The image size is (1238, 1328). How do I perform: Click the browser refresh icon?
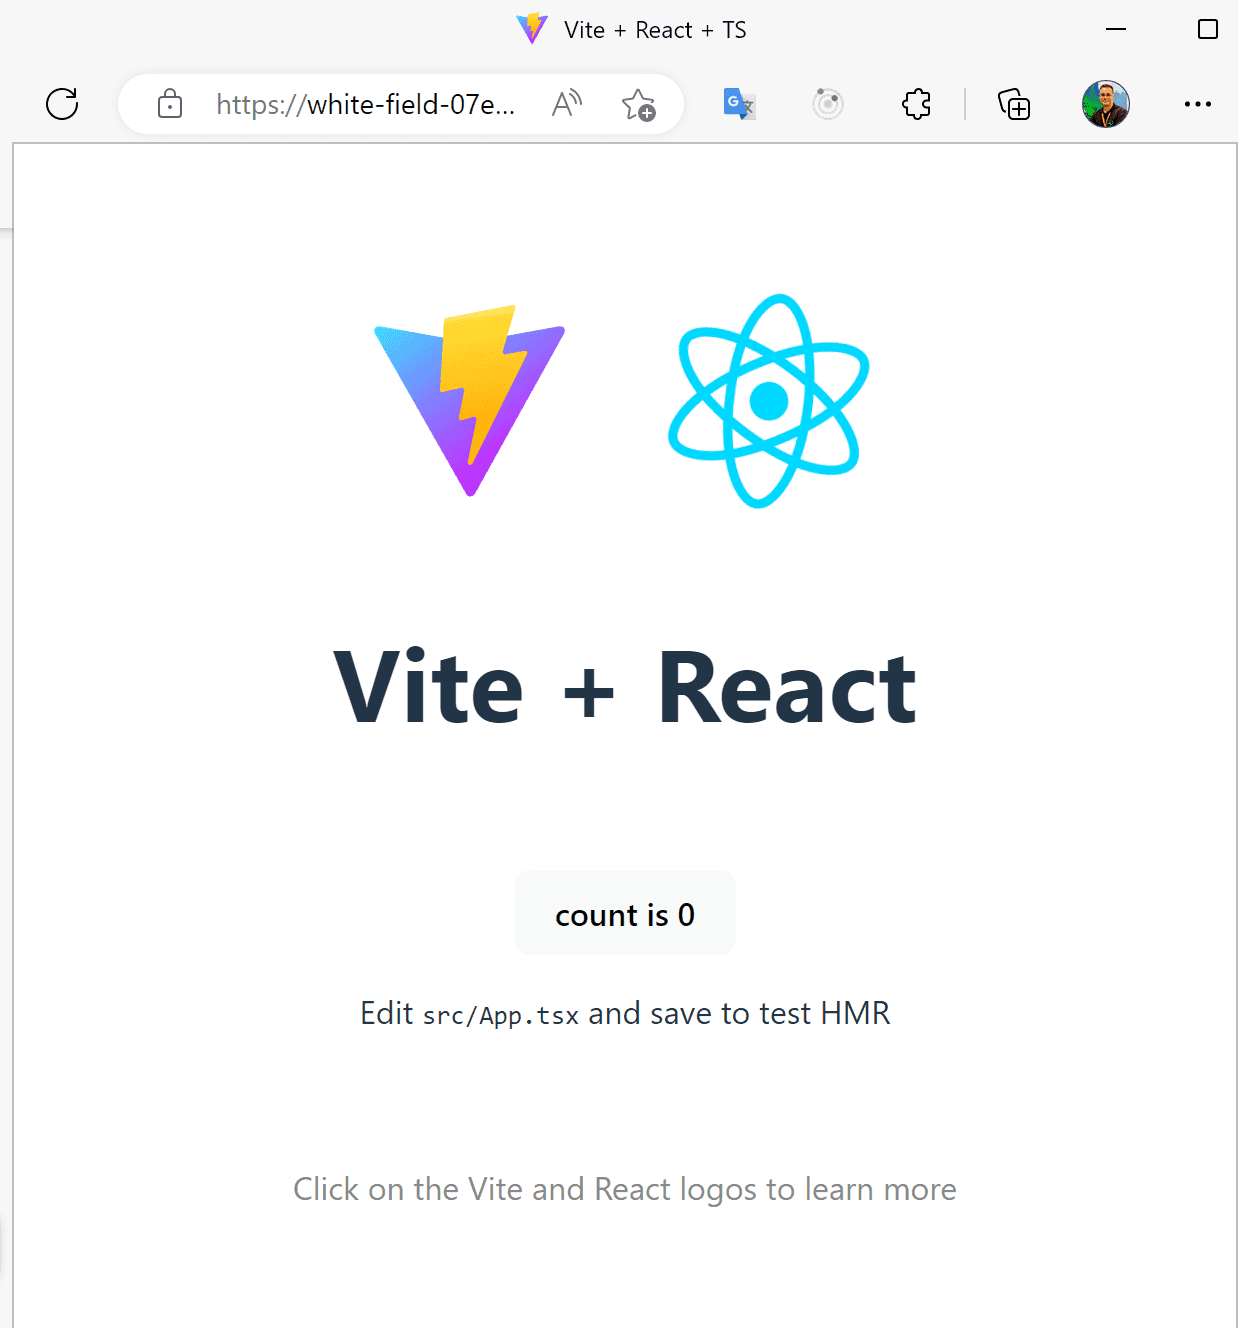coord(62,104)
